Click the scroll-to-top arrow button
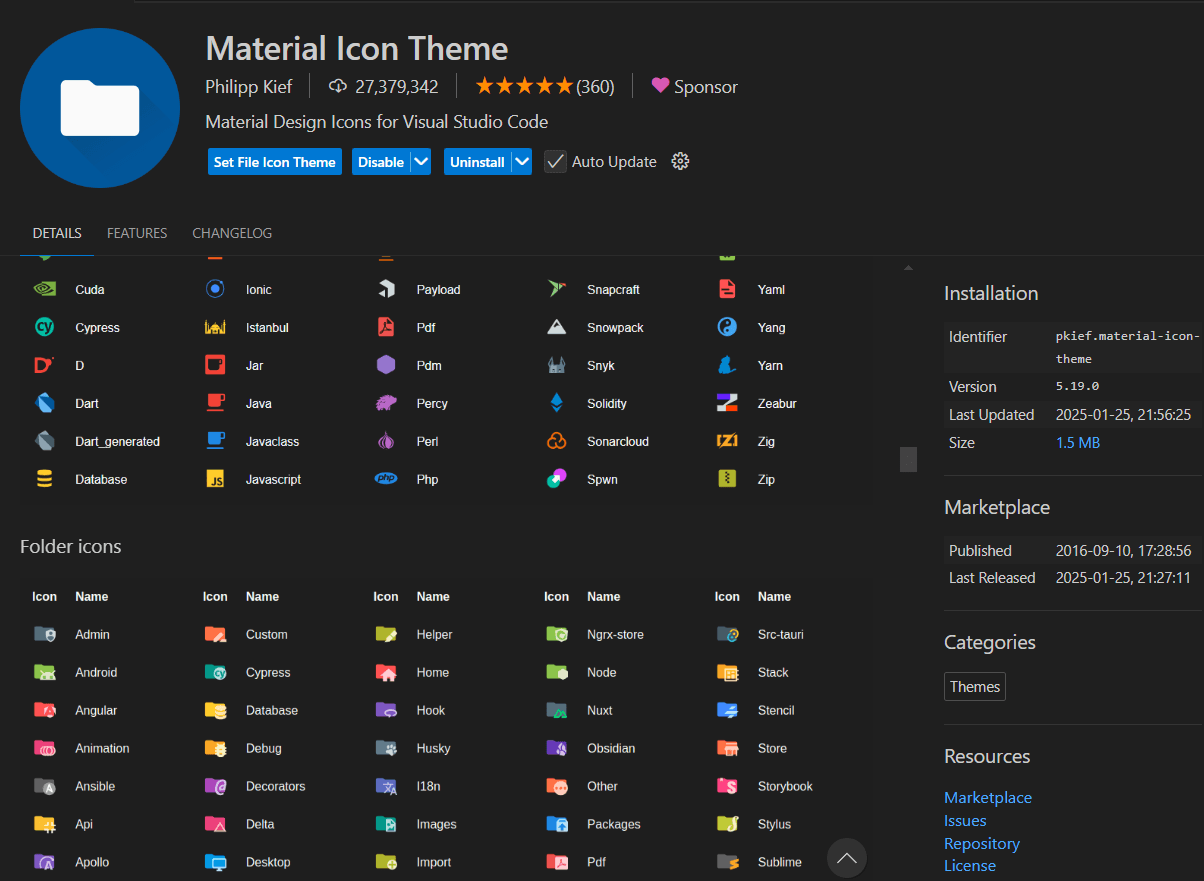Viewport: 1204px width, 881px height. point(847,858)
